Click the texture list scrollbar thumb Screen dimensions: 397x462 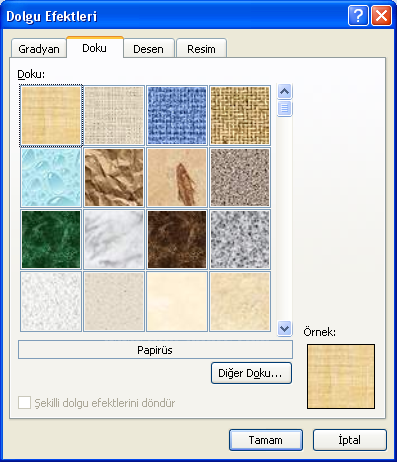tap(285, 108)
